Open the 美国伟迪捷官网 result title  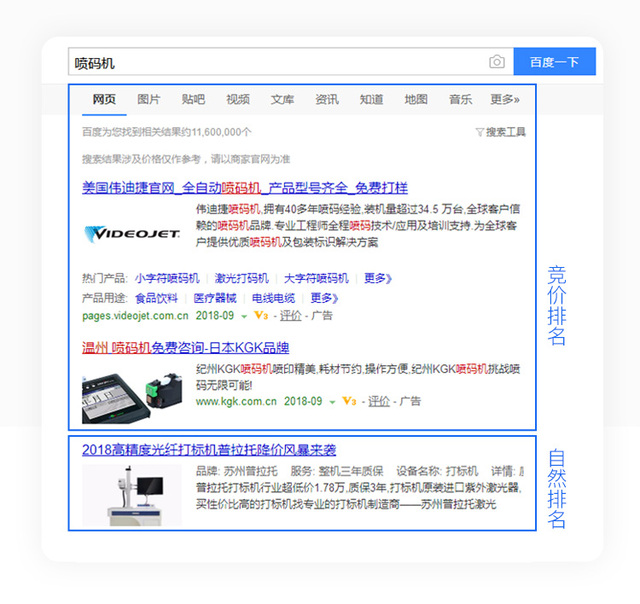pyautogui.click(x=245, y=188)
